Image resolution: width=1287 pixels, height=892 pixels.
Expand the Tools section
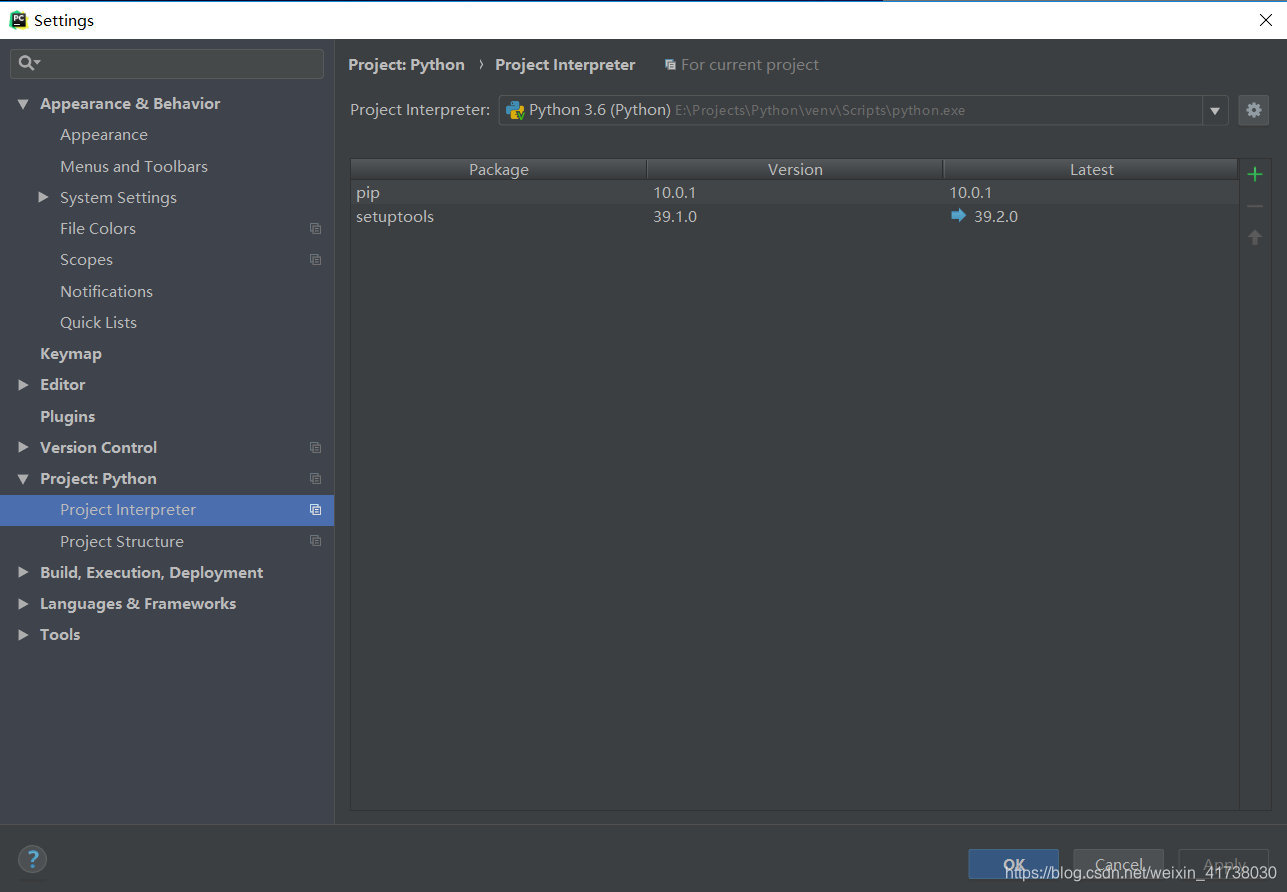[23, 635]
